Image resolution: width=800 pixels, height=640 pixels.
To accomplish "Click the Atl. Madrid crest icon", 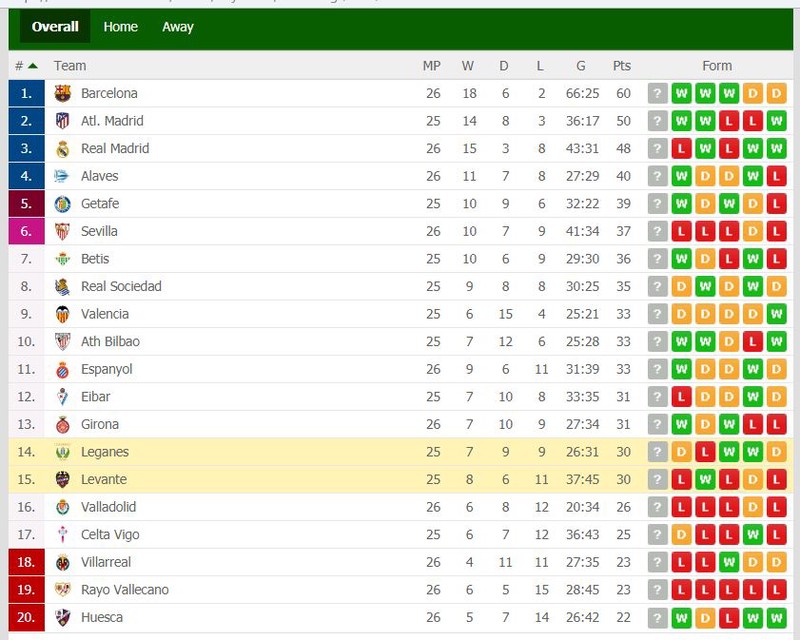I will [x=62, y=121].
